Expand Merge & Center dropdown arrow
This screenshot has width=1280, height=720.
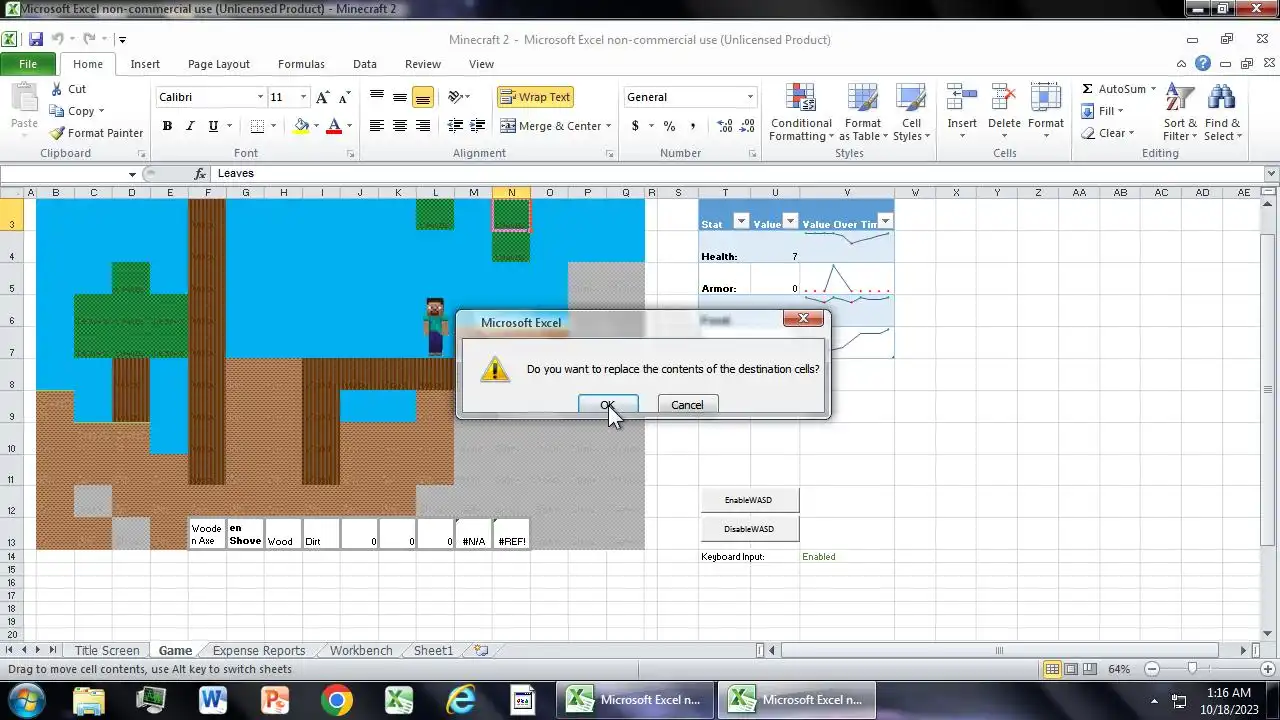pyautogui.click(x=609, y=126)
